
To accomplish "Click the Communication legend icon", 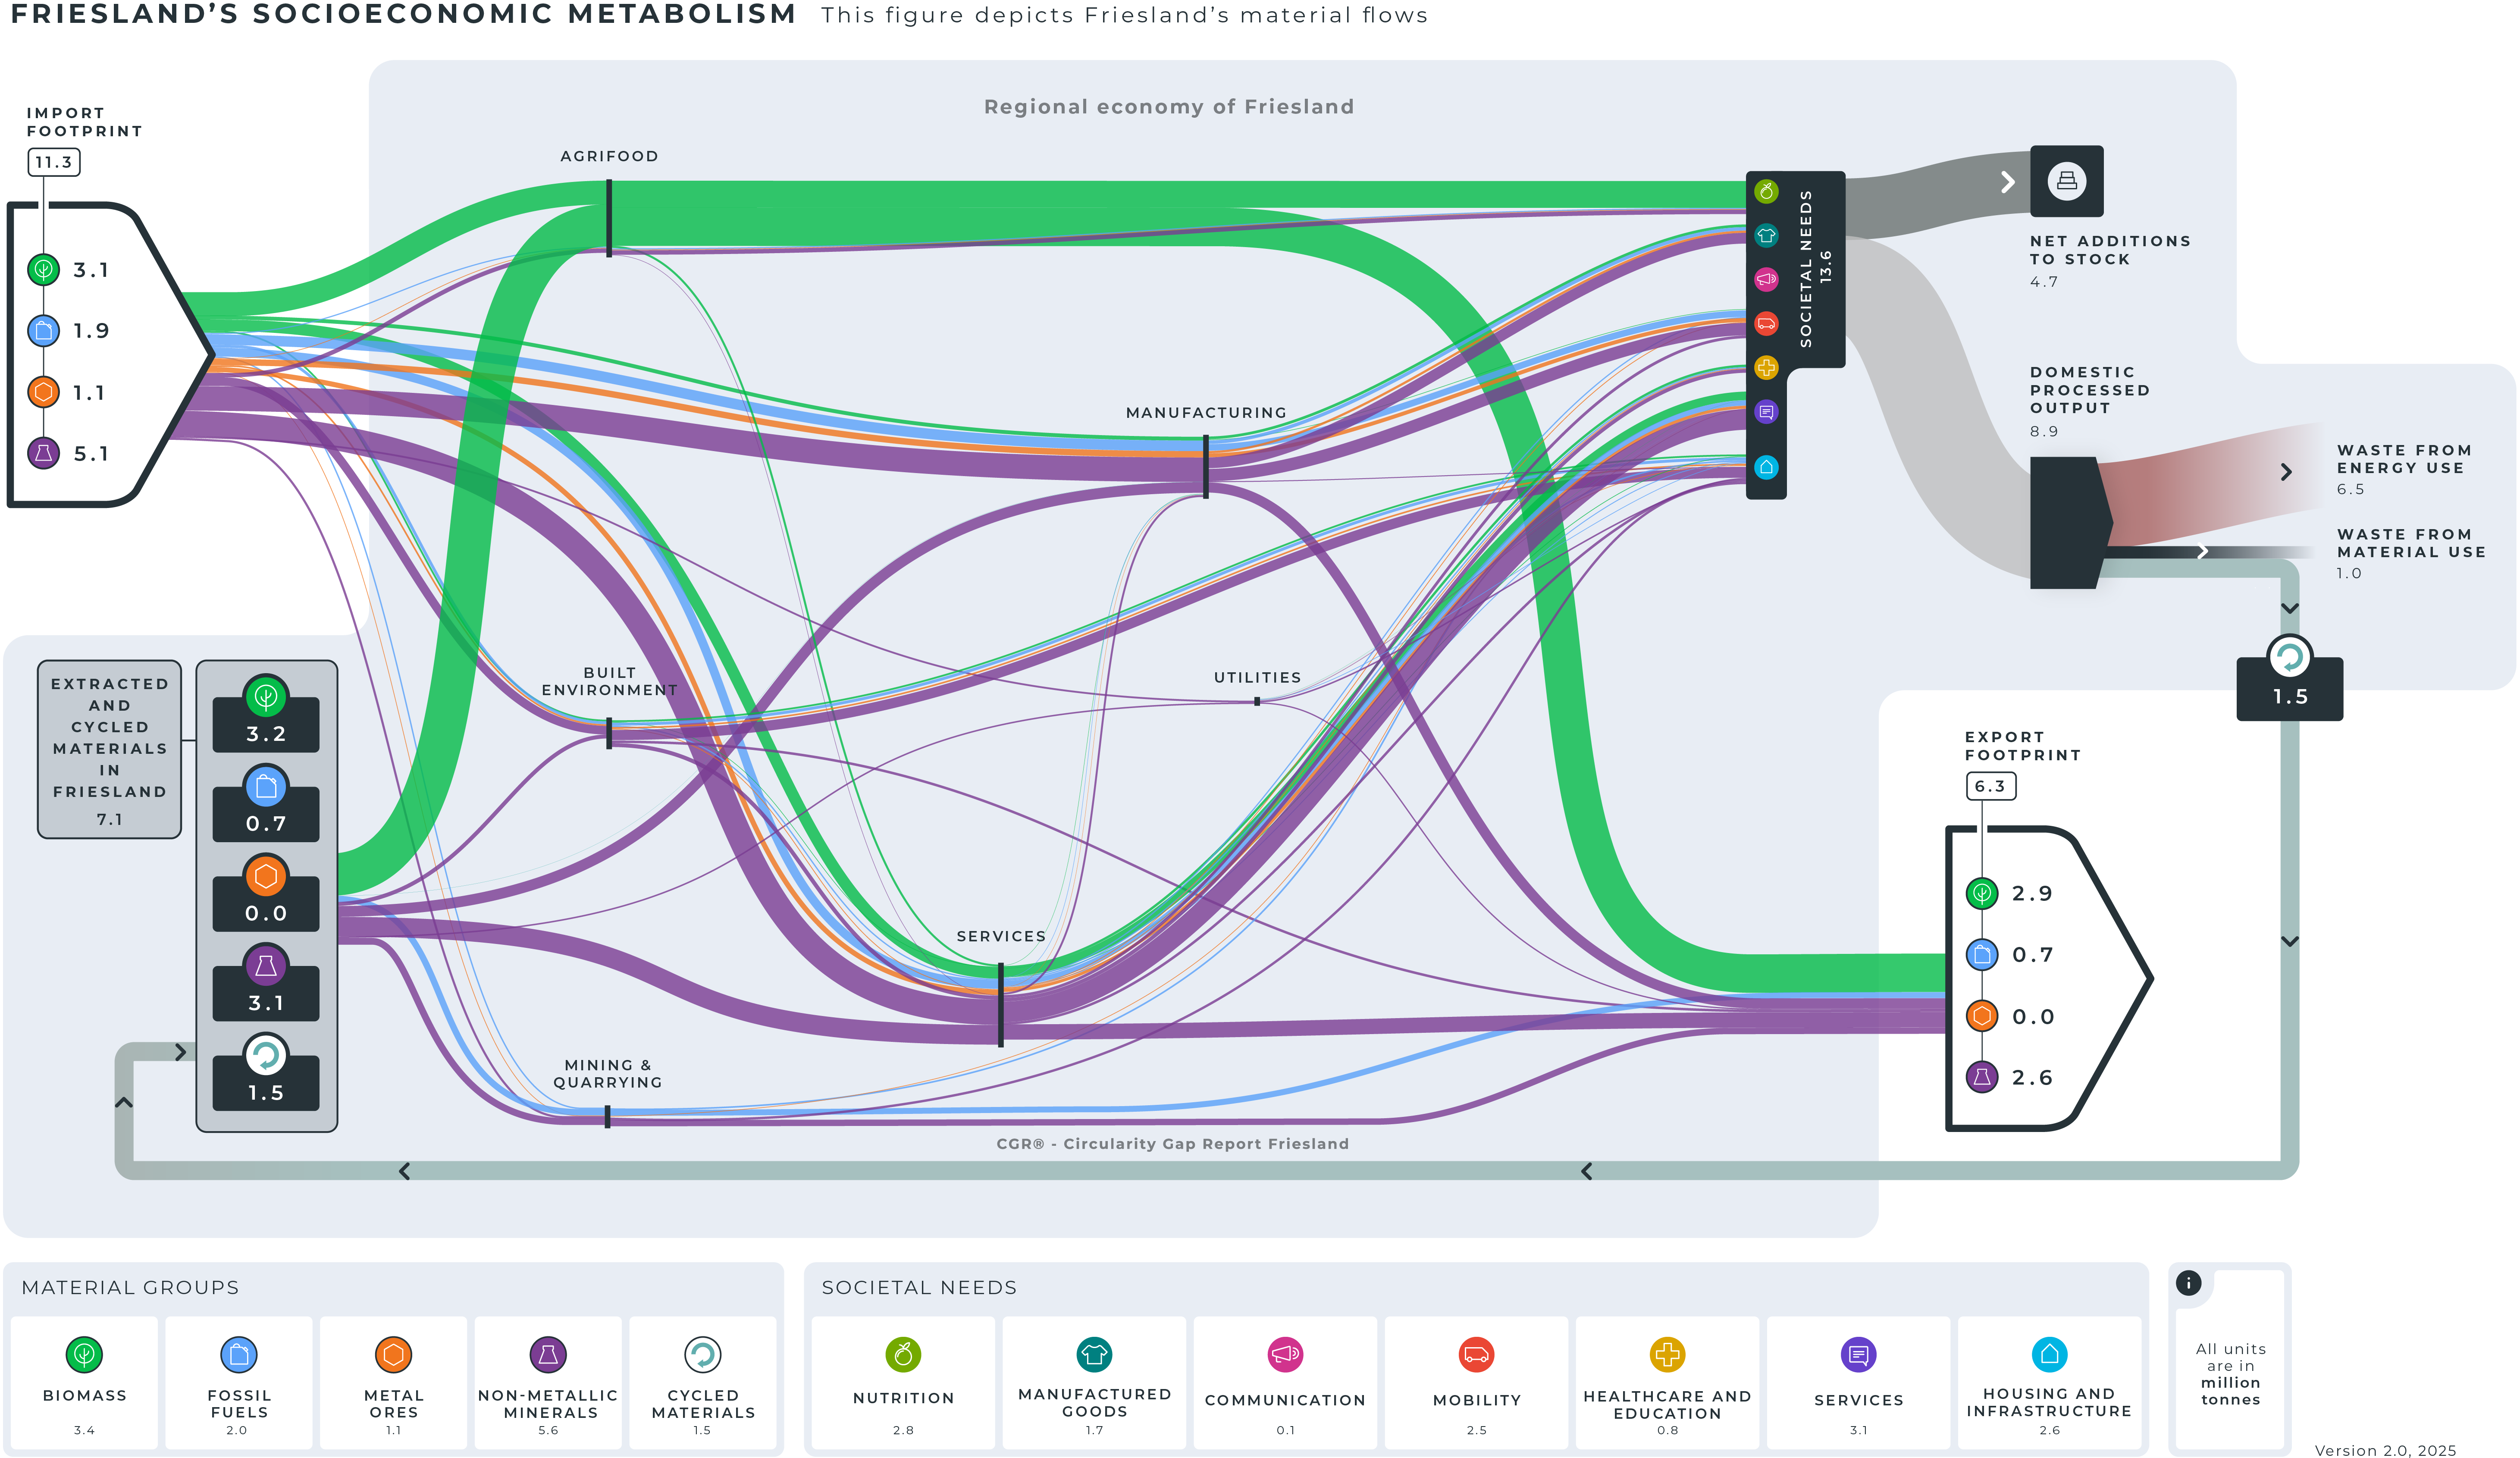I will click(1285, 1354).
